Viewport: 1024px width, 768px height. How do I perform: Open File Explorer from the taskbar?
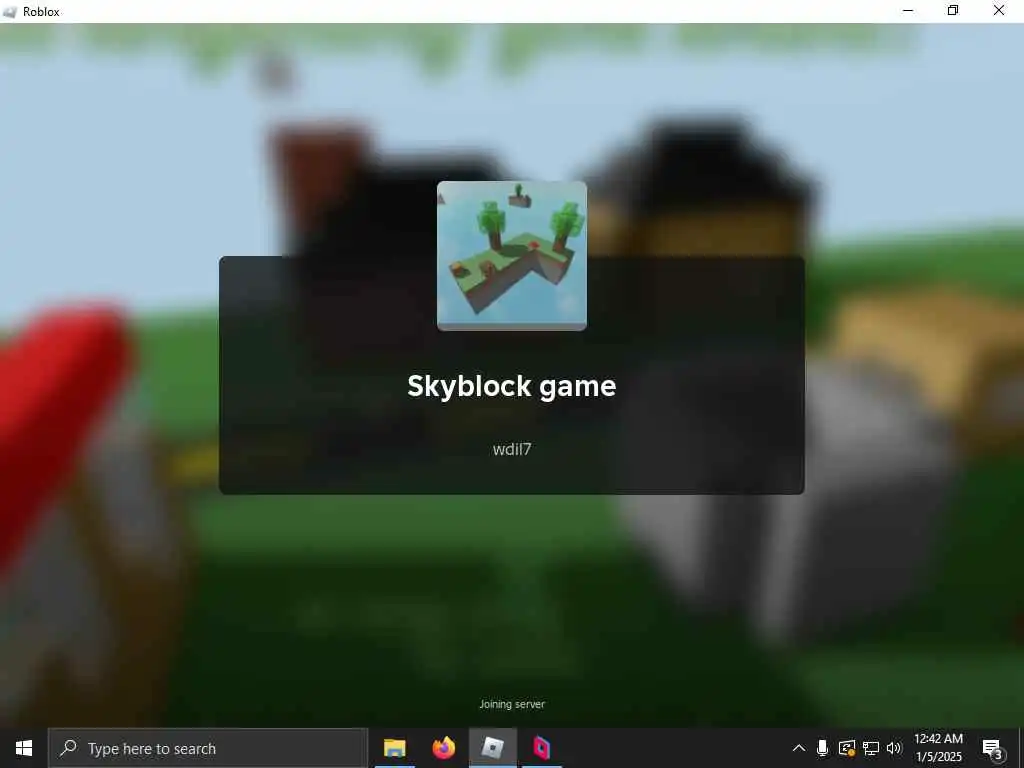[394, 748]
